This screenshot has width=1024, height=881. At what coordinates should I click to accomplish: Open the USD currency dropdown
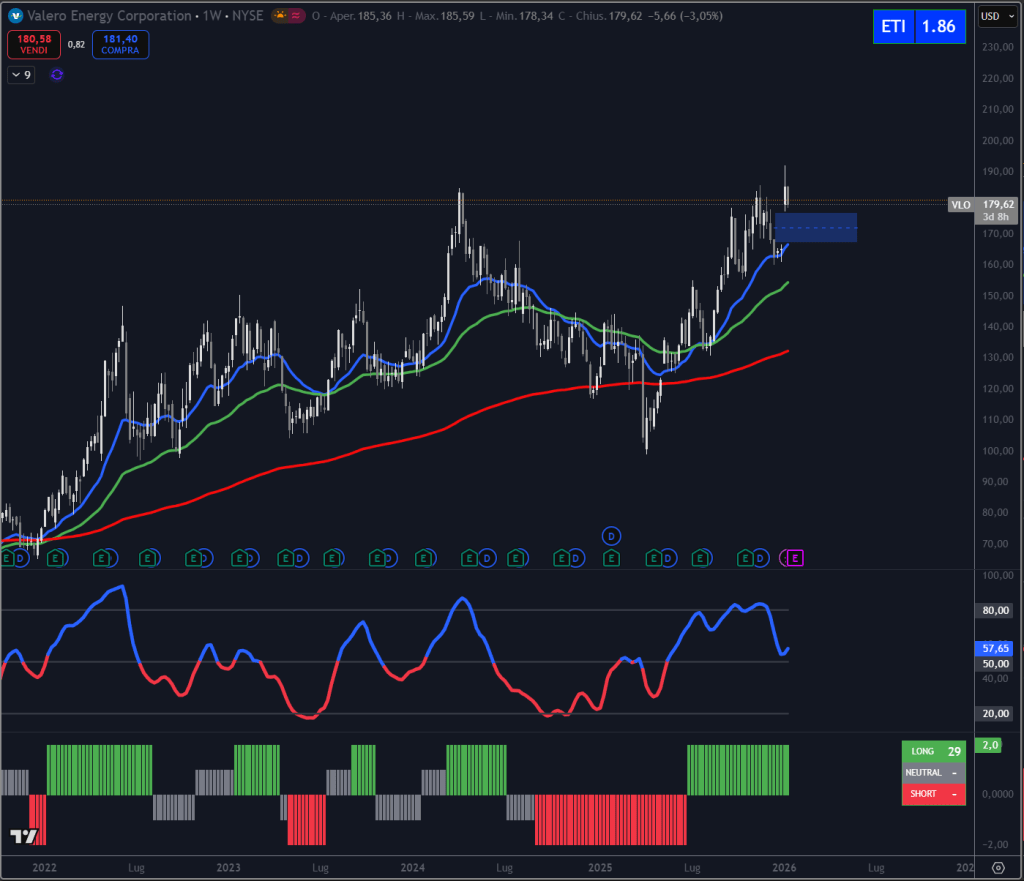tap(997, 15)
